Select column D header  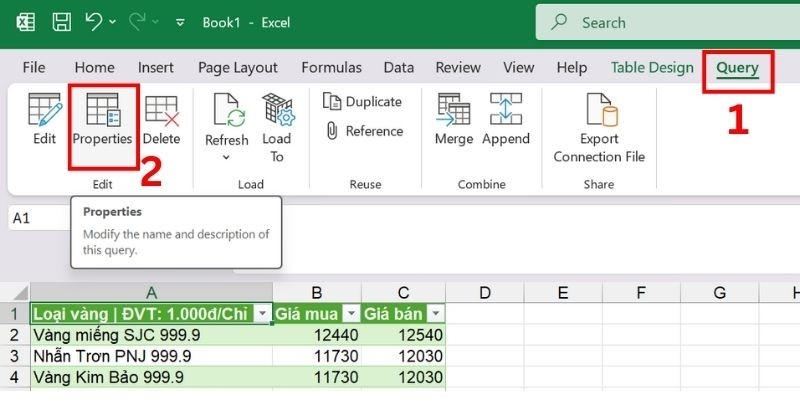point(485,293)
